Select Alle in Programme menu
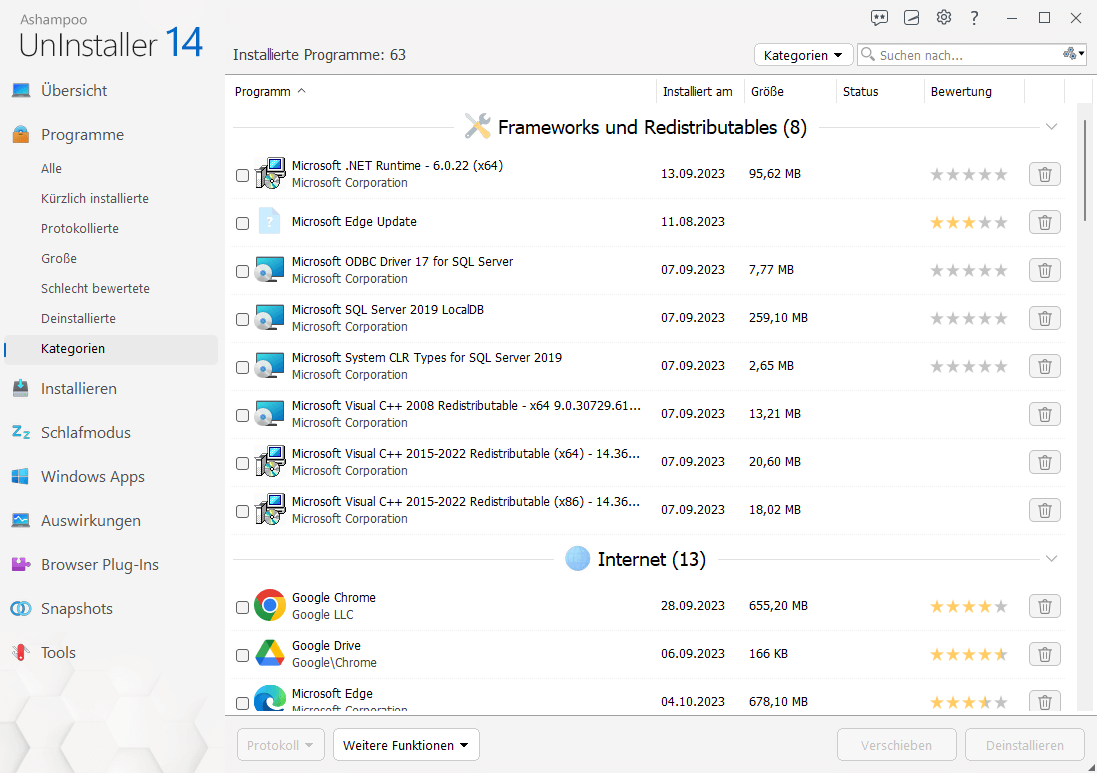 [x=51, y=169]
